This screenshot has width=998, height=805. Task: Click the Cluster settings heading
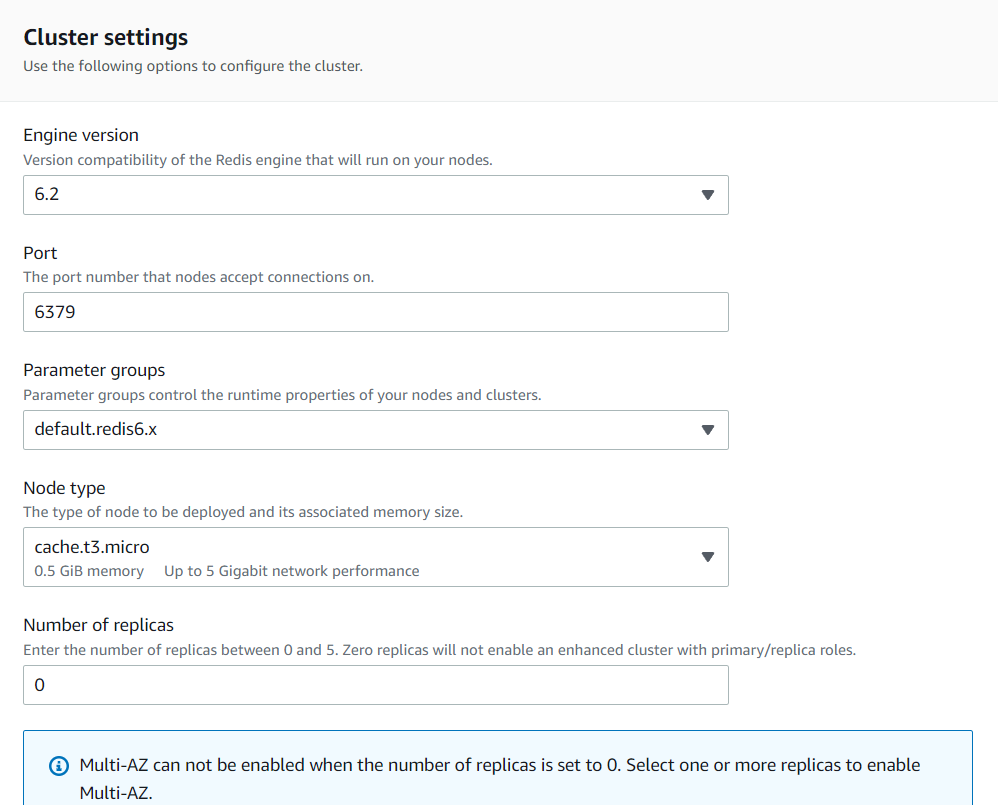[x=105, y=37]
